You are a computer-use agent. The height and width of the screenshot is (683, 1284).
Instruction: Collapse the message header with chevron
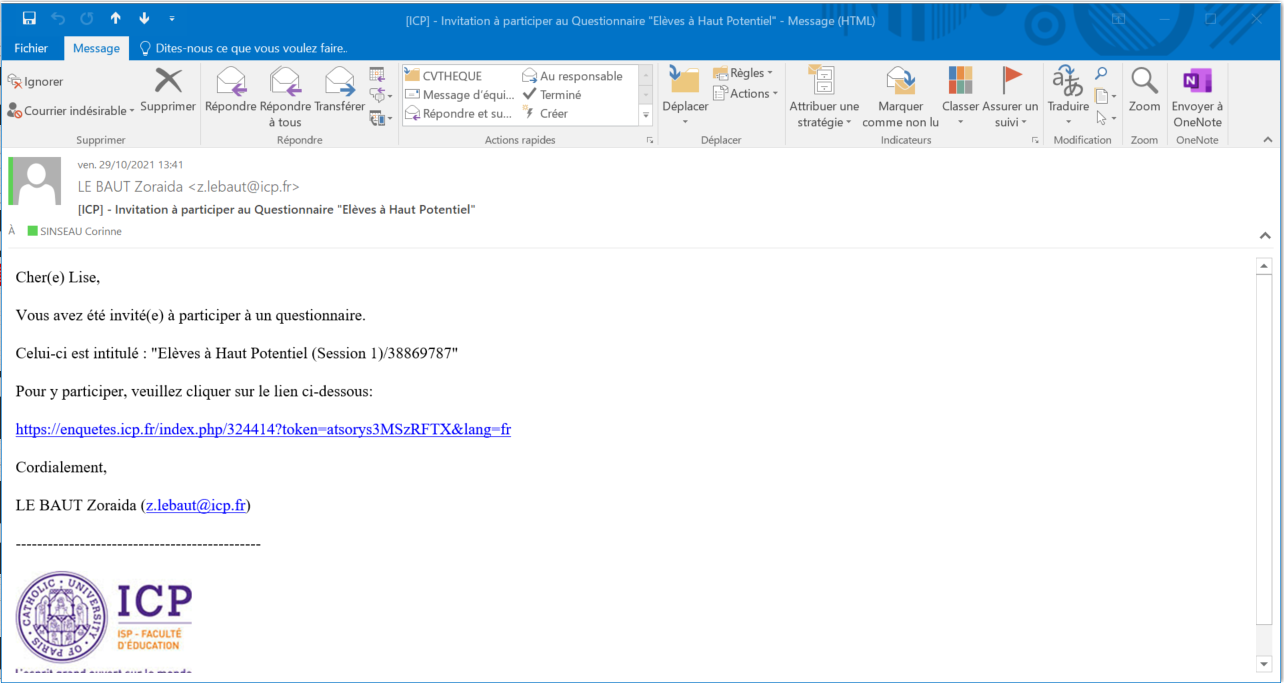click(1265, 236)
